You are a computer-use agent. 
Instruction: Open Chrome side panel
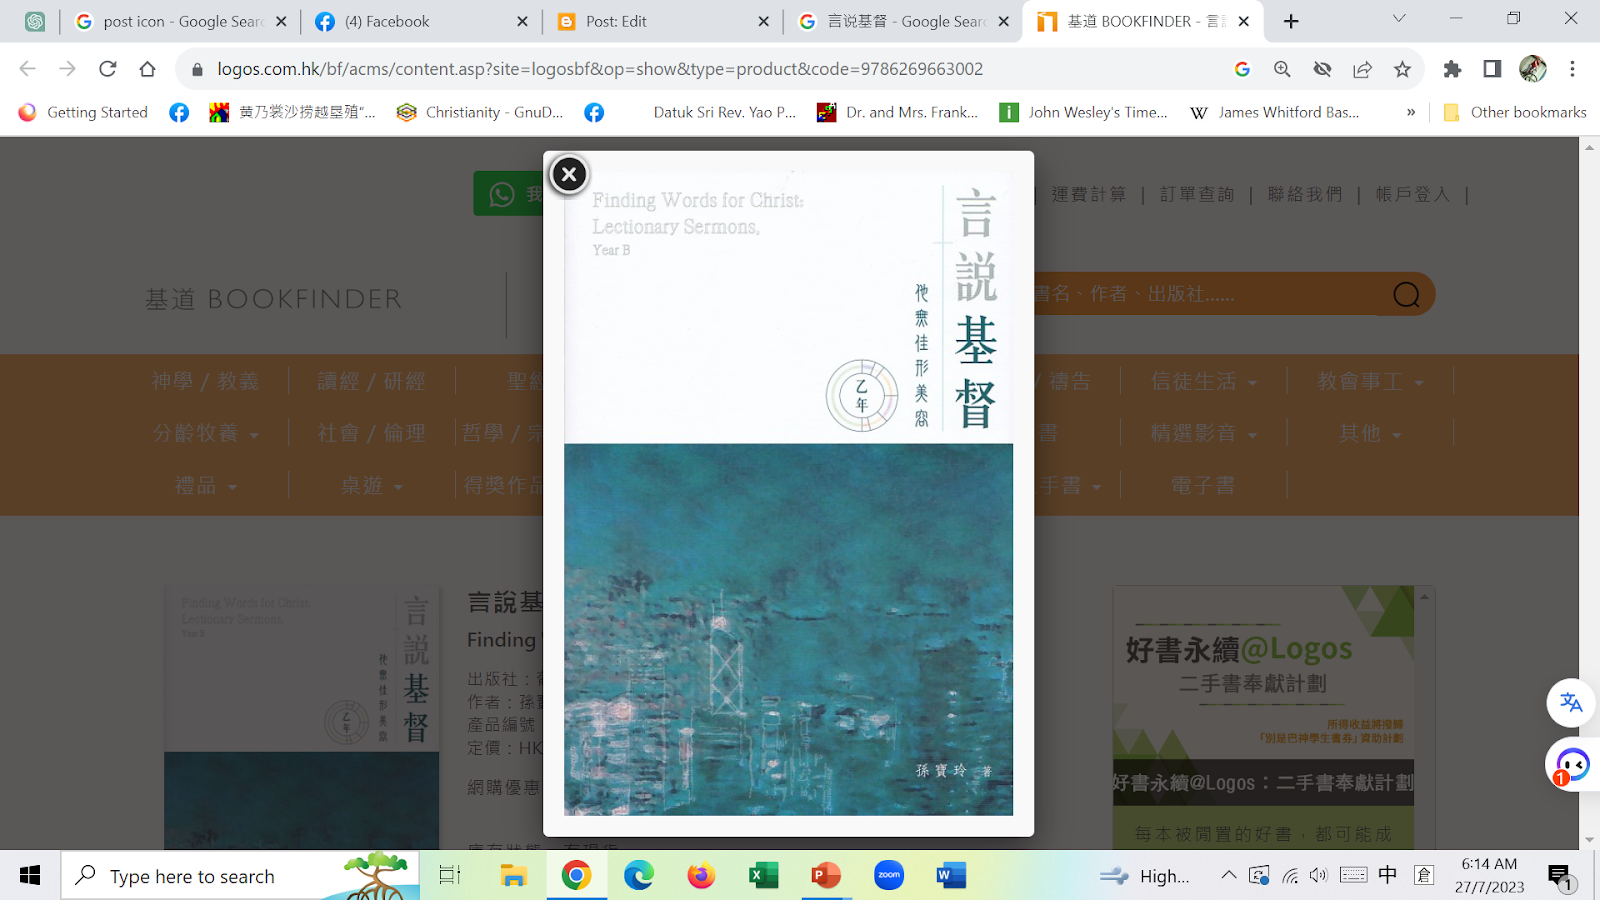click(1492, 69)
